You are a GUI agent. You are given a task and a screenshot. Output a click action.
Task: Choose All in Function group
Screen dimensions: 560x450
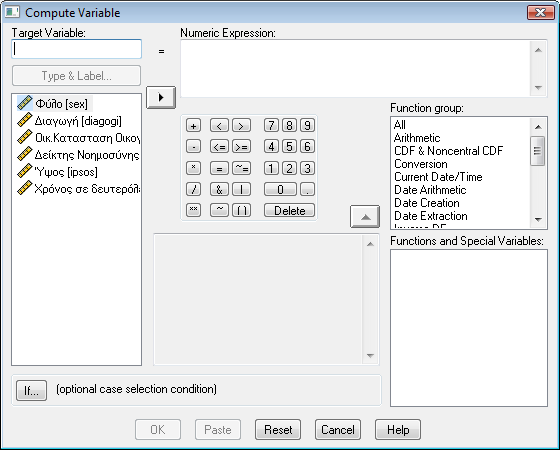coord(400,125)
